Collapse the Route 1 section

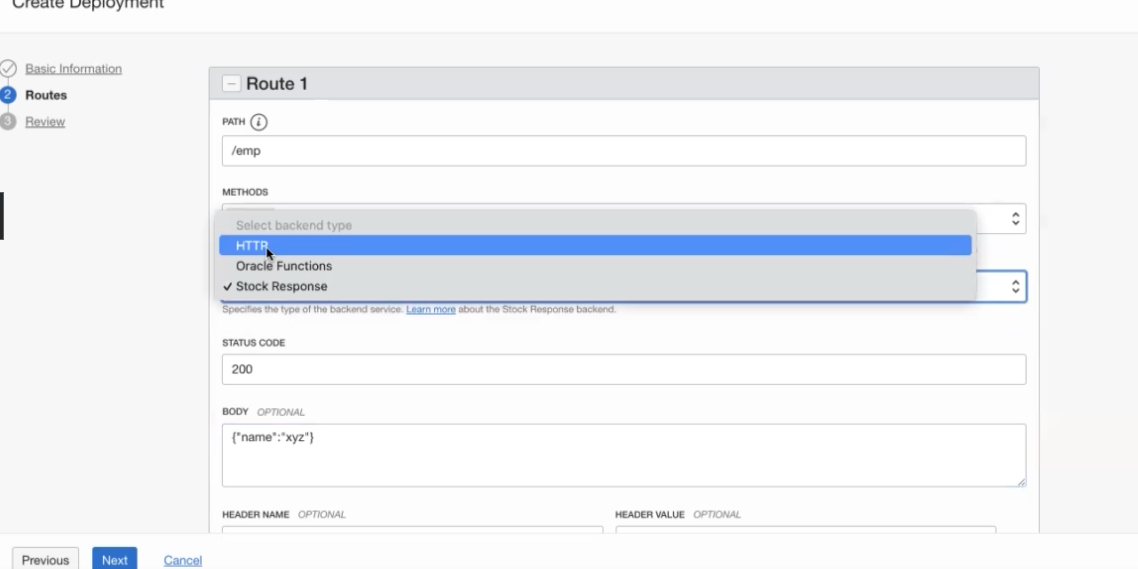click(x=232, y=84)
